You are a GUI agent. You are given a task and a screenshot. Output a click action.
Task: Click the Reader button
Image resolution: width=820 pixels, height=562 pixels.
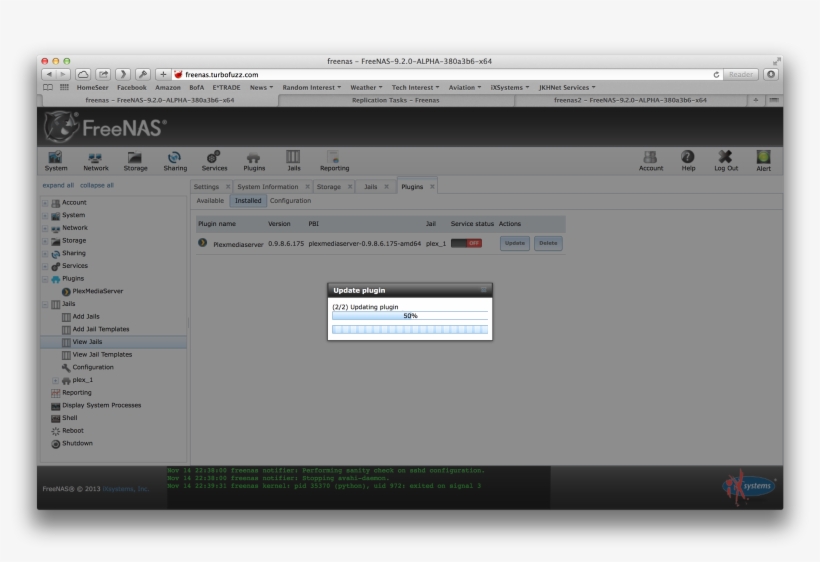[741, 74]
